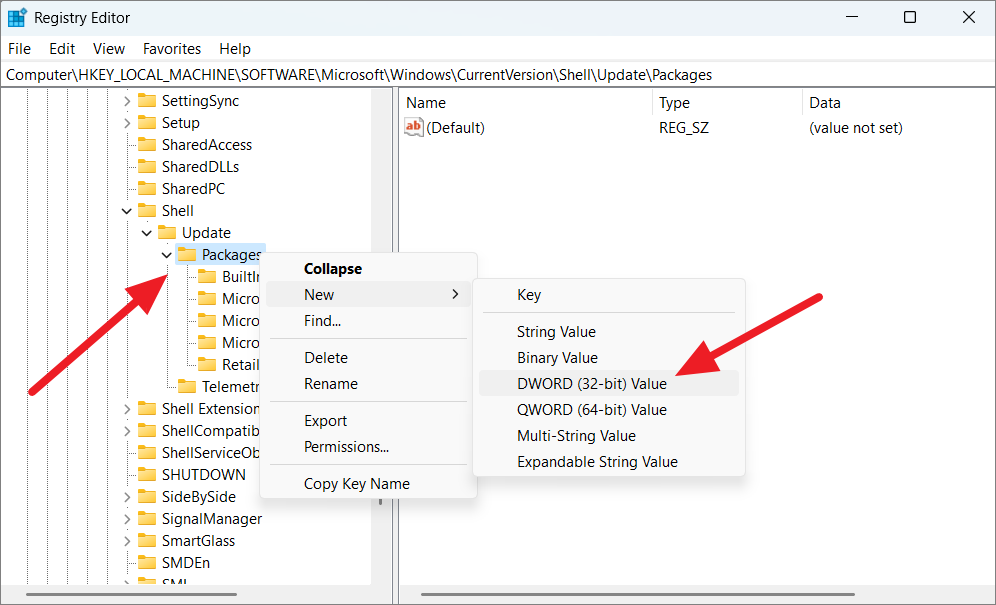
Task: Open the View menu
Action: tap(109, 49)
